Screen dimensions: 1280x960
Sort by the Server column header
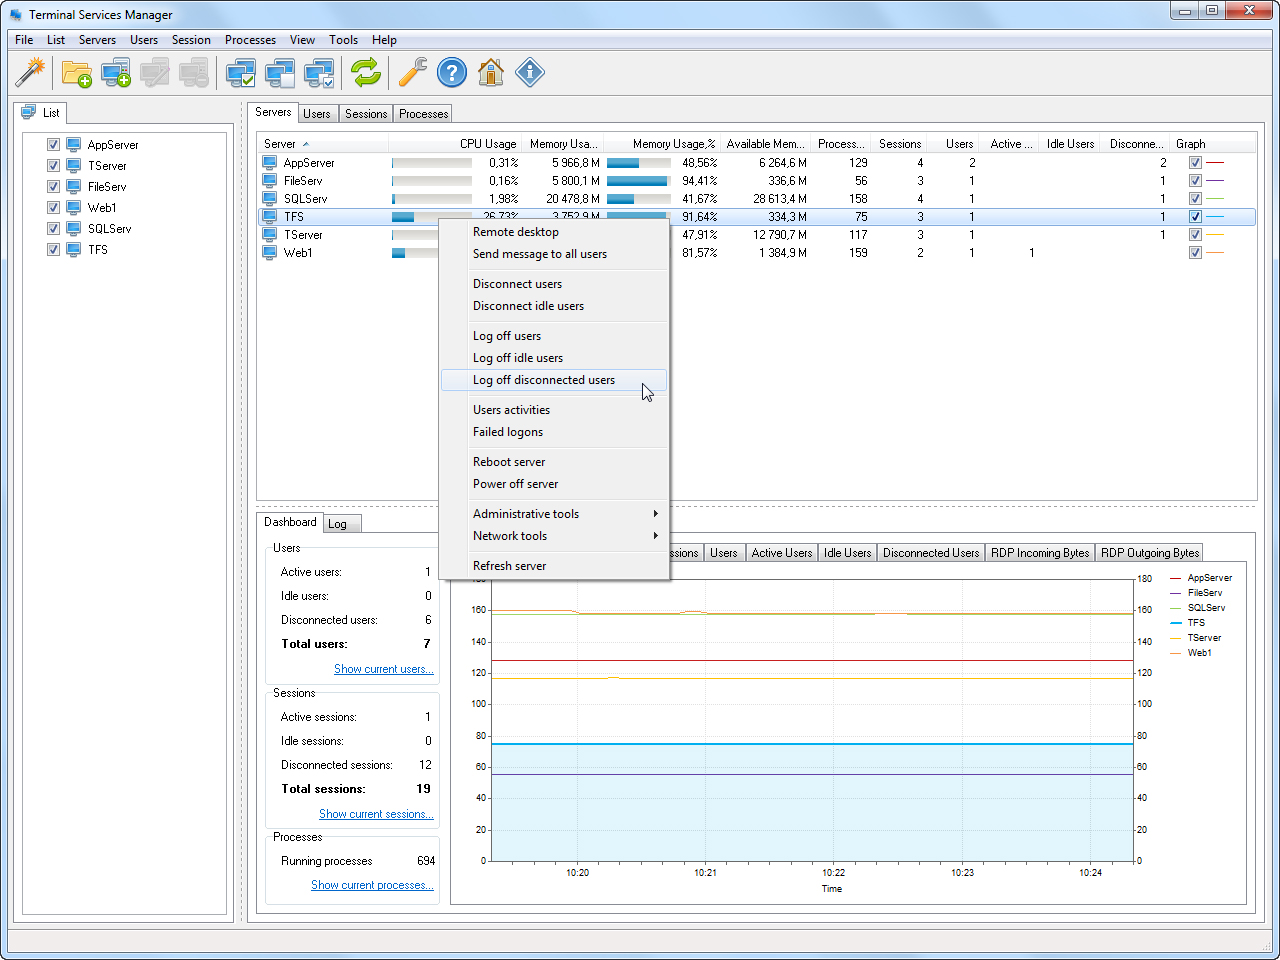(x=281, y=144)
